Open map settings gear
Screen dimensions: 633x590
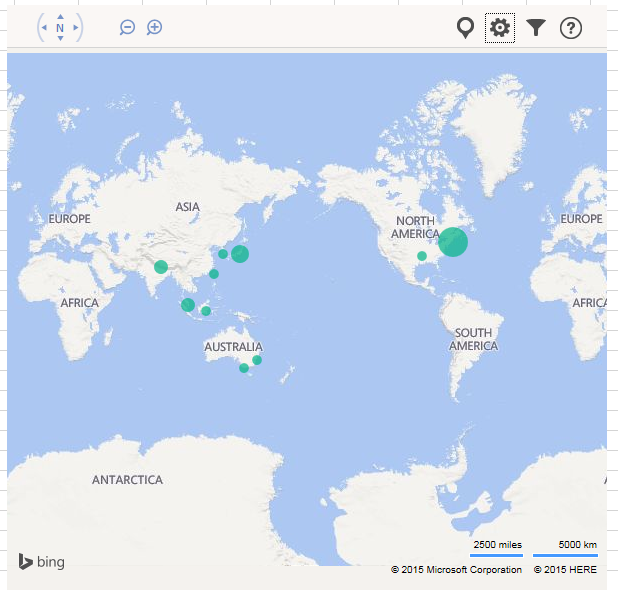pos(500,28)
